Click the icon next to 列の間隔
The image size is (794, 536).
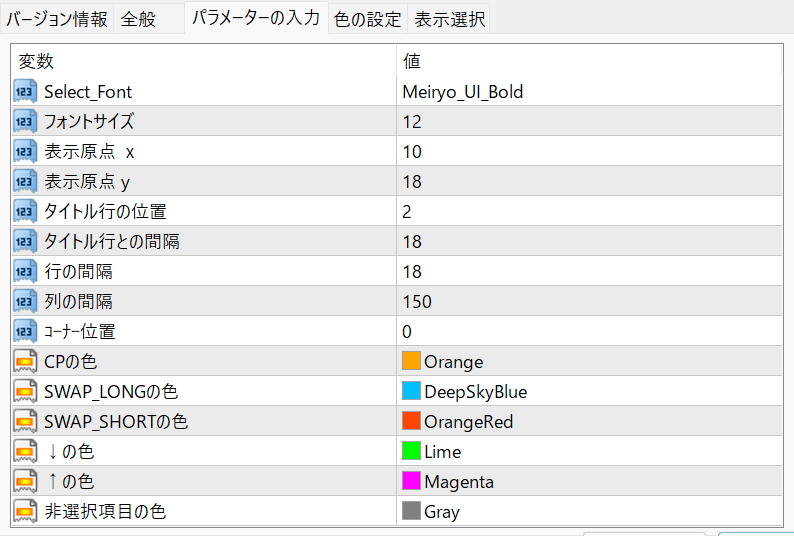[25, 302]
